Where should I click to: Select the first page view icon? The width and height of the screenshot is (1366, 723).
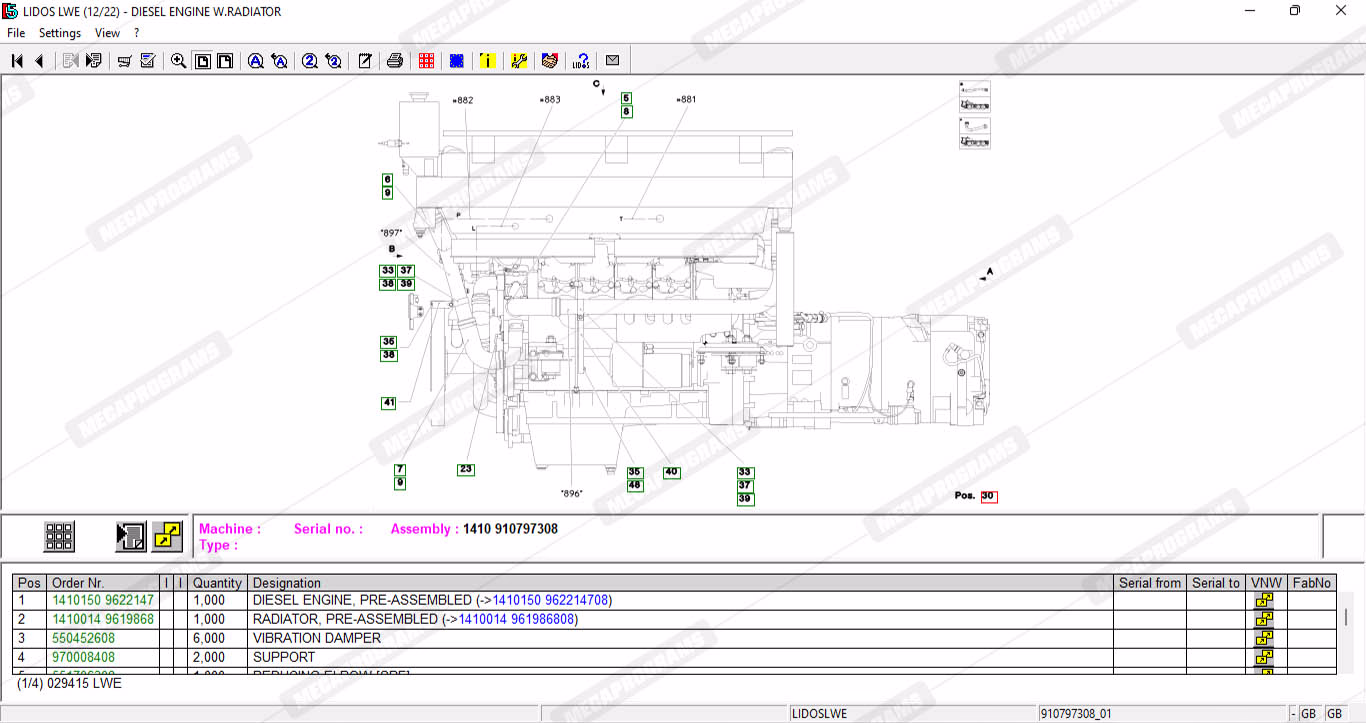click(x=202, y=61)
